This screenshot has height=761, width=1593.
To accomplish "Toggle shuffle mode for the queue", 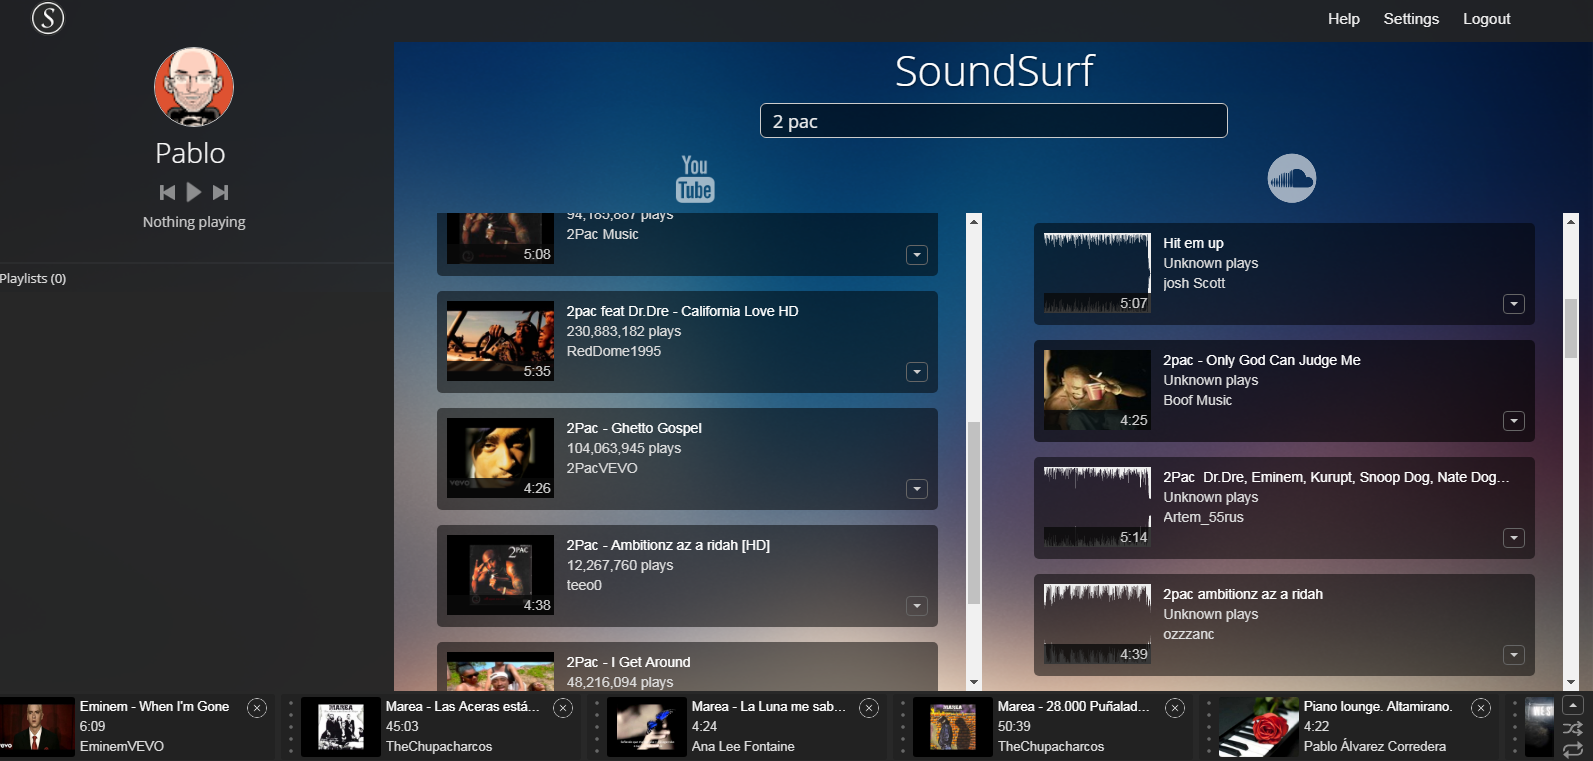I will pos(1573,728).
